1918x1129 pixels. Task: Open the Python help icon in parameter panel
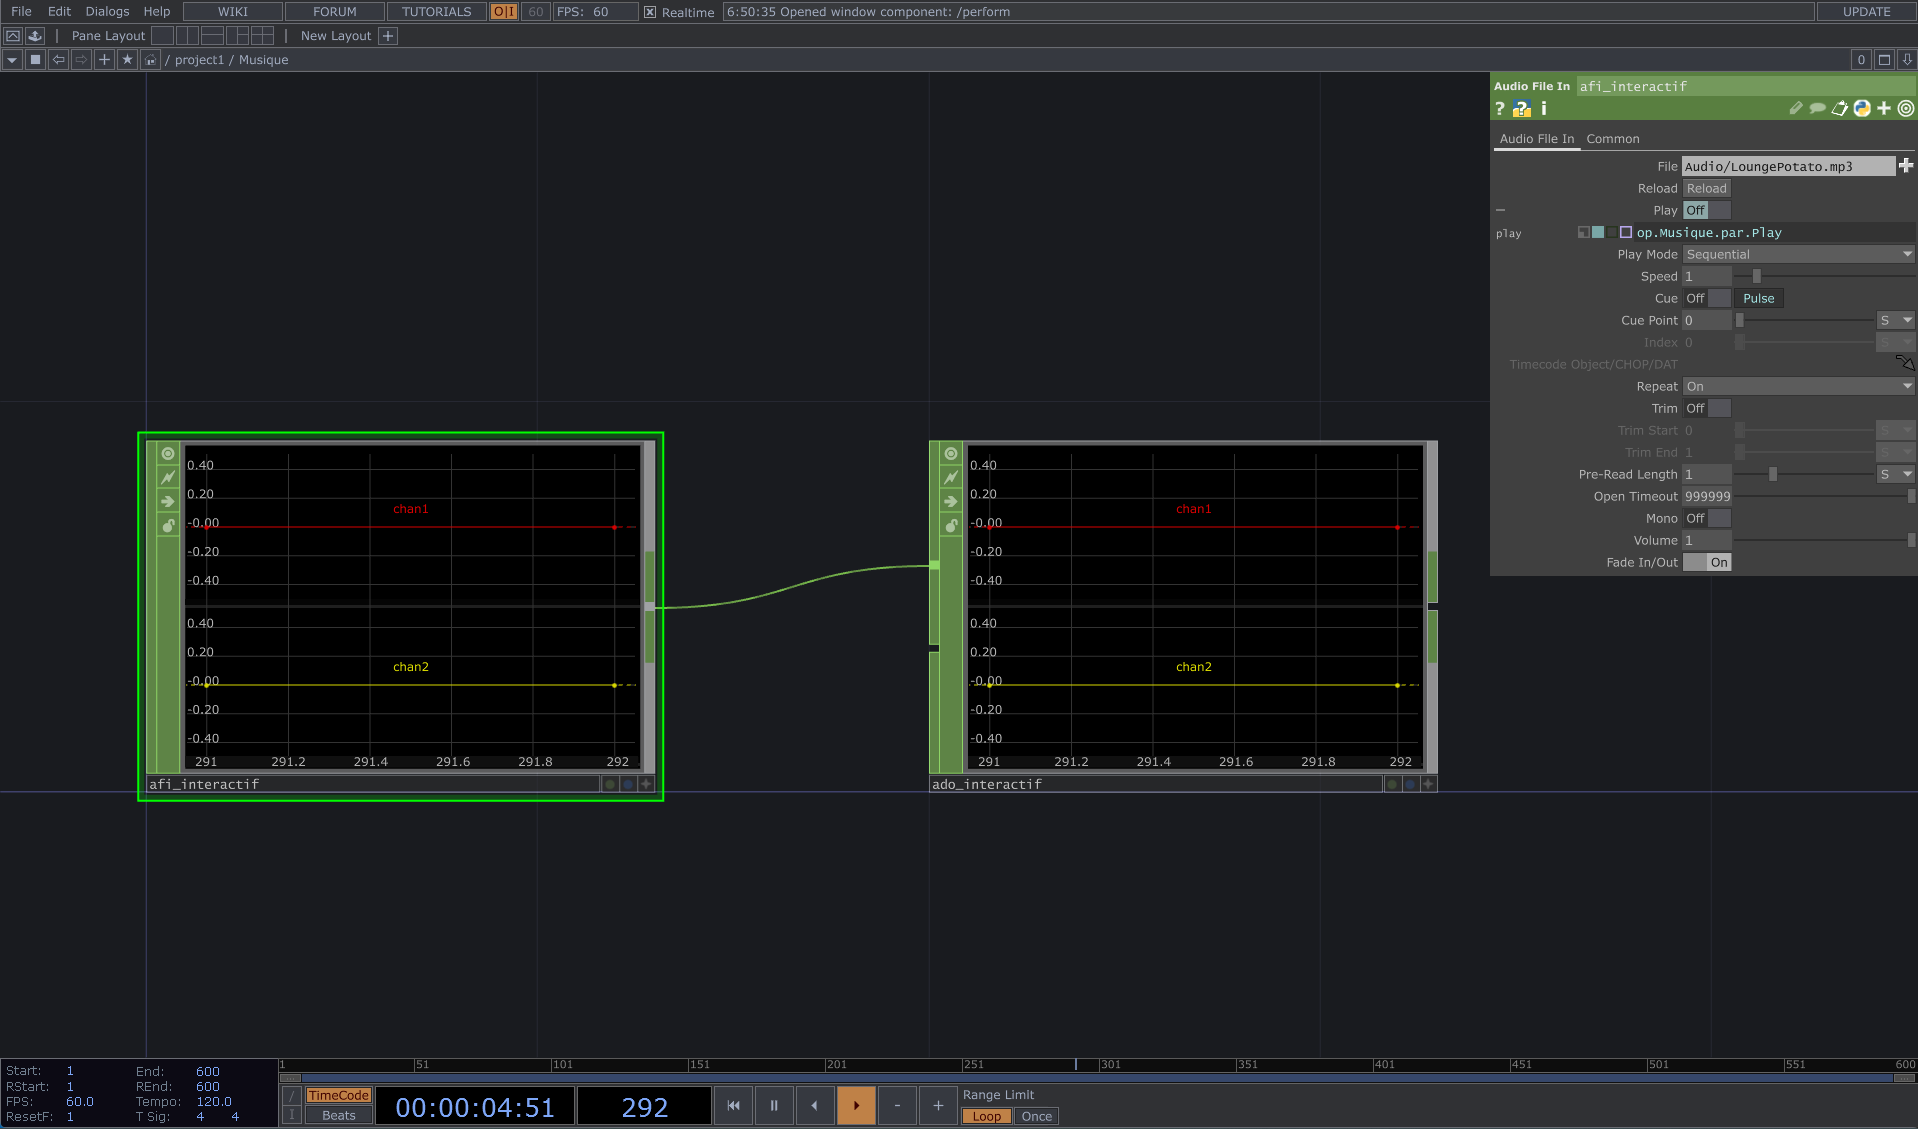1521,109
